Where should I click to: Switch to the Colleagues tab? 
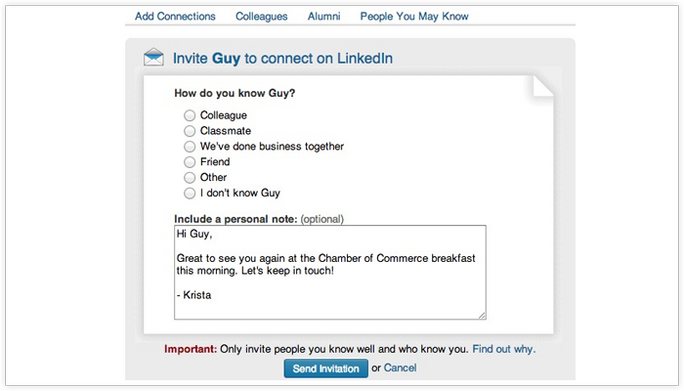click(261, 17)
